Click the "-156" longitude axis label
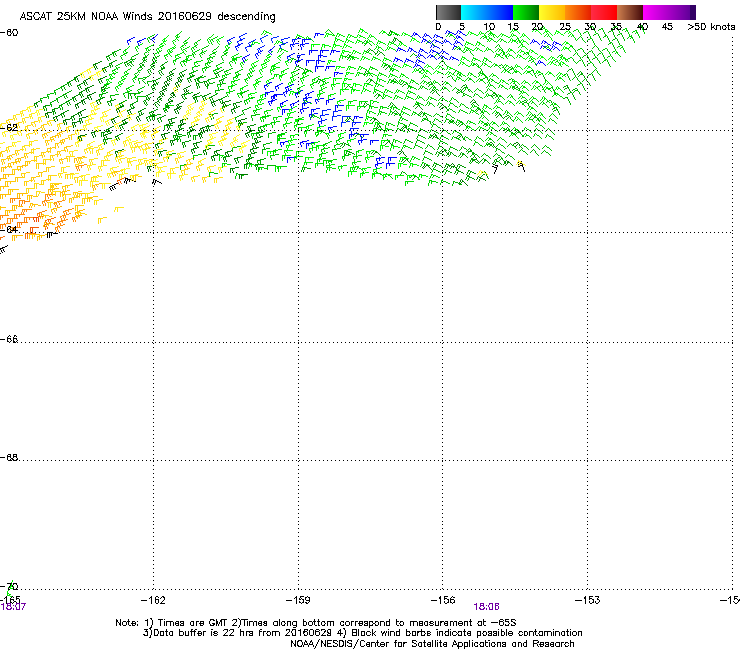This screenshot has width=740, height=650. [443, 600]
